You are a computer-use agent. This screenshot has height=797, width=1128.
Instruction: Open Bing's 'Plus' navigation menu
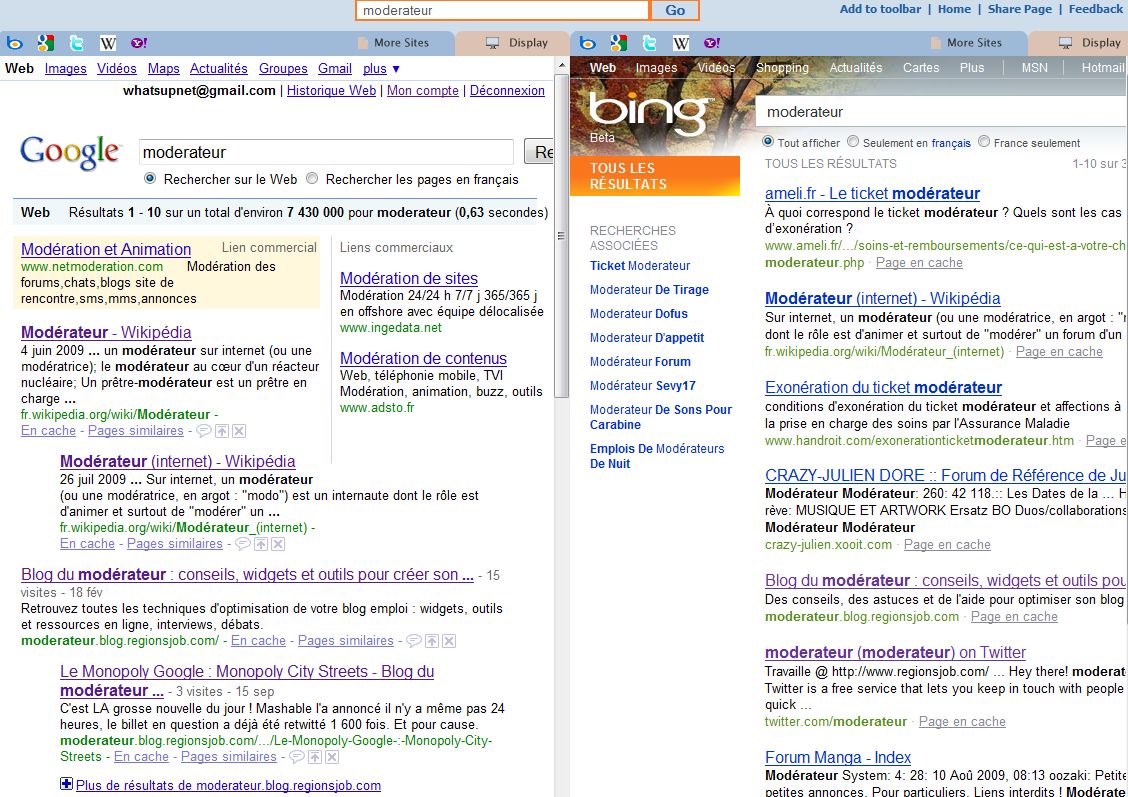[972, 68]
